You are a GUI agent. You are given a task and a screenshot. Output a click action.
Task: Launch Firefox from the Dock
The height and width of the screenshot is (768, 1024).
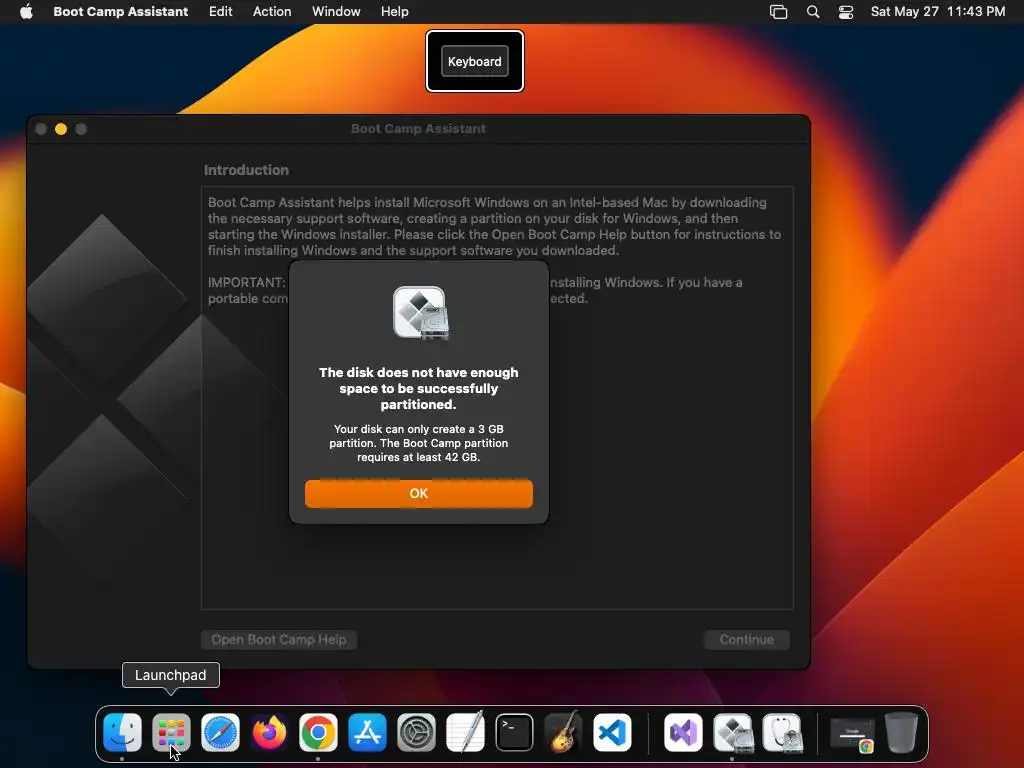point(269,732)
